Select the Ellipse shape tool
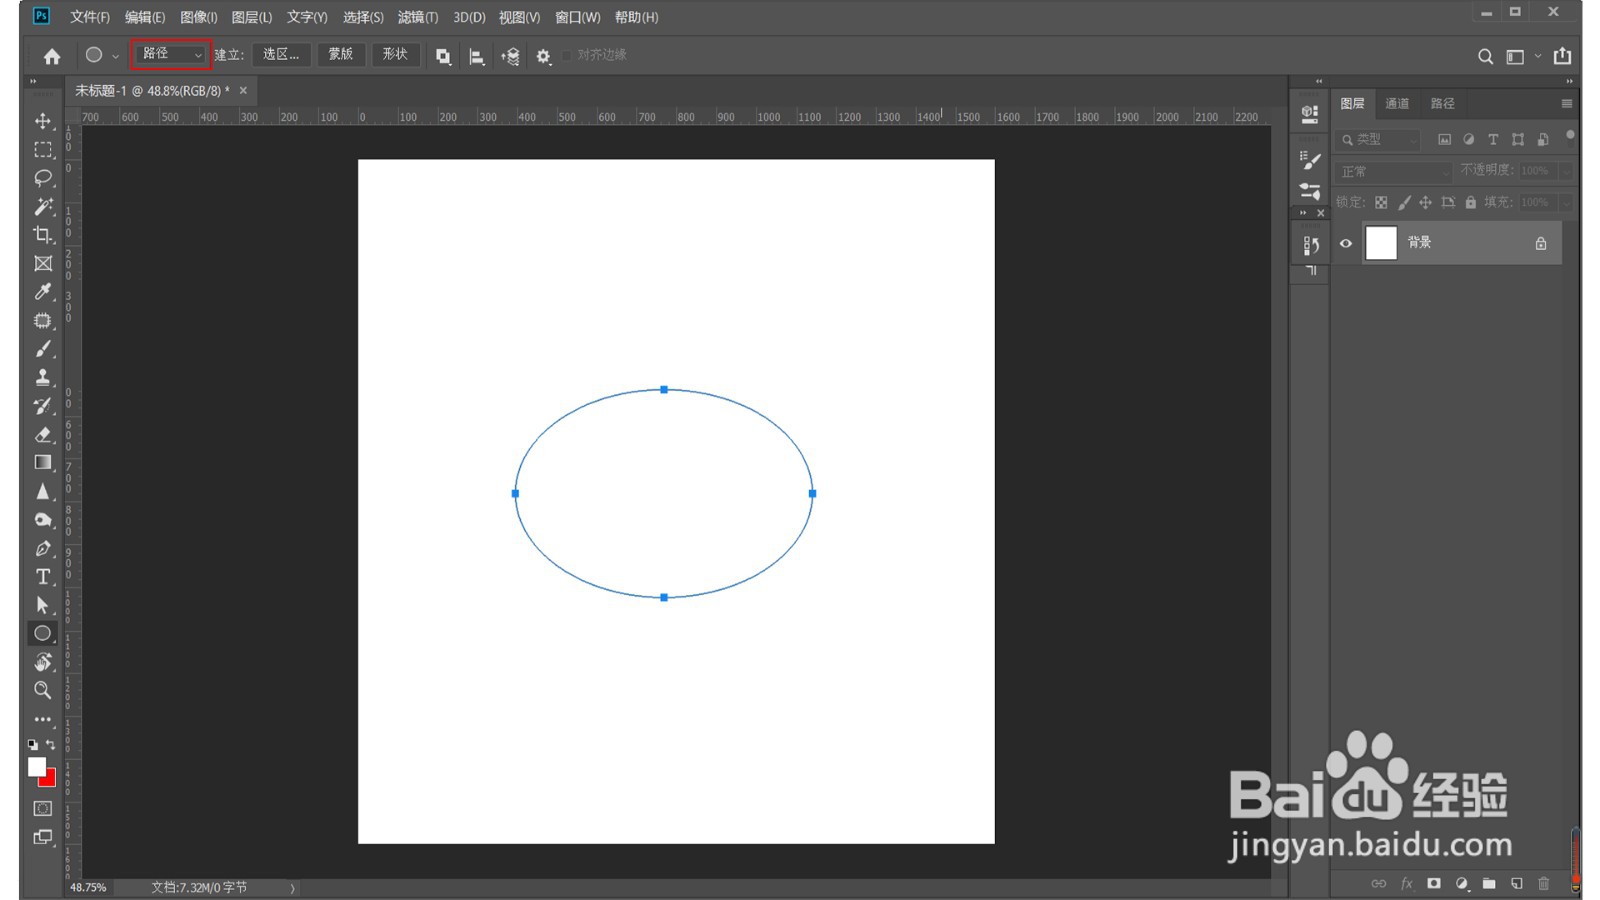 [x=43, y=633]
